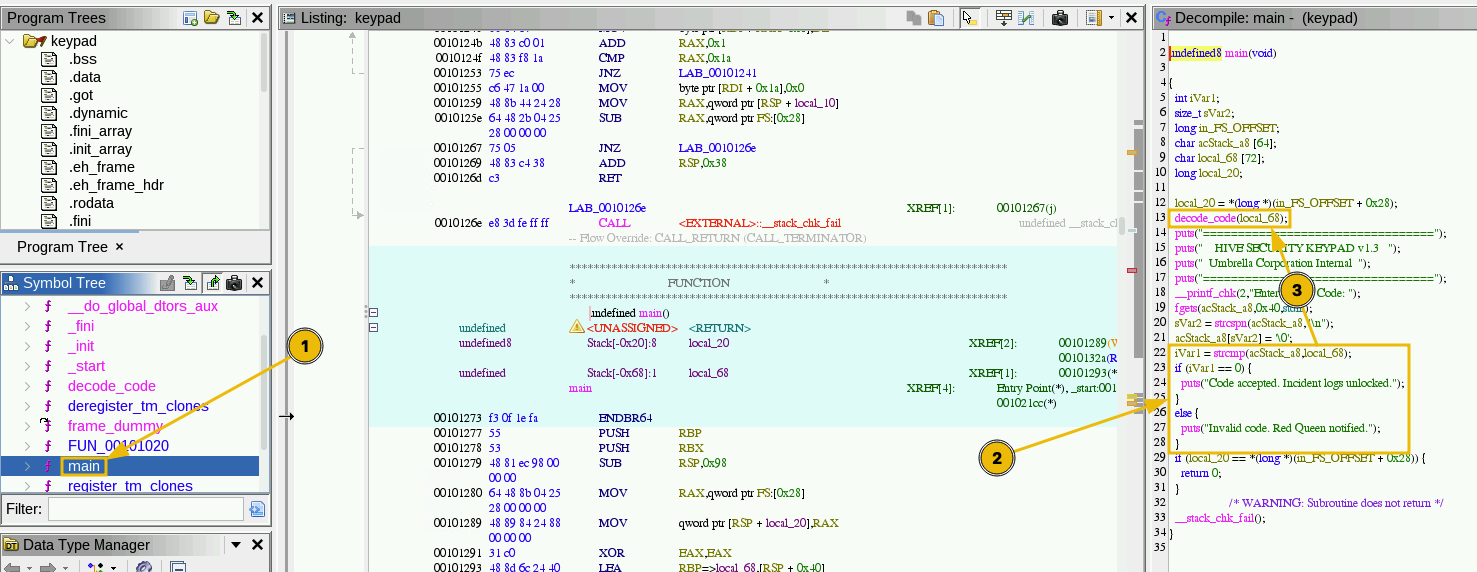Click main function name in Decompile signature
The height and width of the screenshot is (572, 1477).
(x=1235, y=53)
